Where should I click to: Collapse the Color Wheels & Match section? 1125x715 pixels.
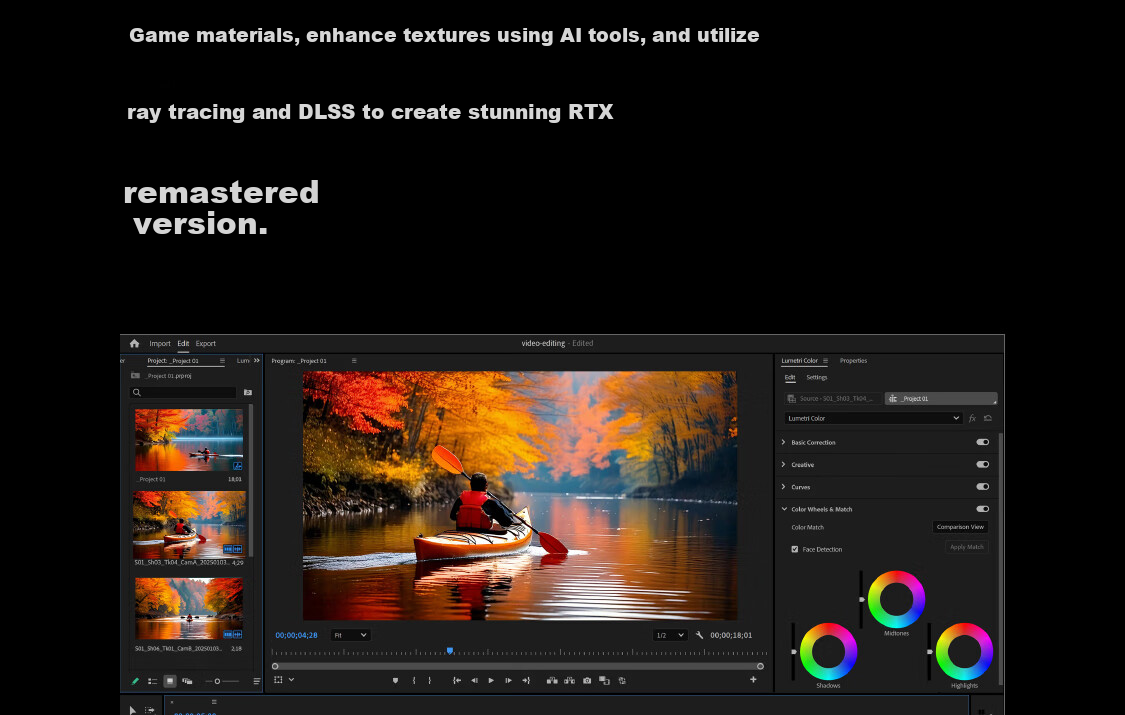tap(784, 509)
